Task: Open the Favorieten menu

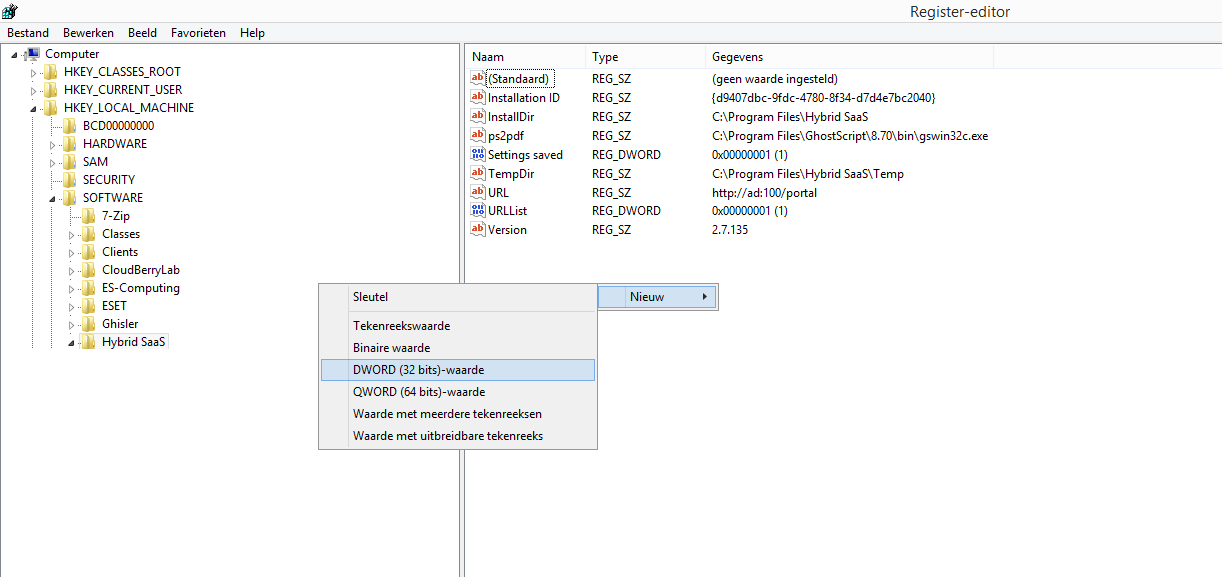Action: [198, 33]
